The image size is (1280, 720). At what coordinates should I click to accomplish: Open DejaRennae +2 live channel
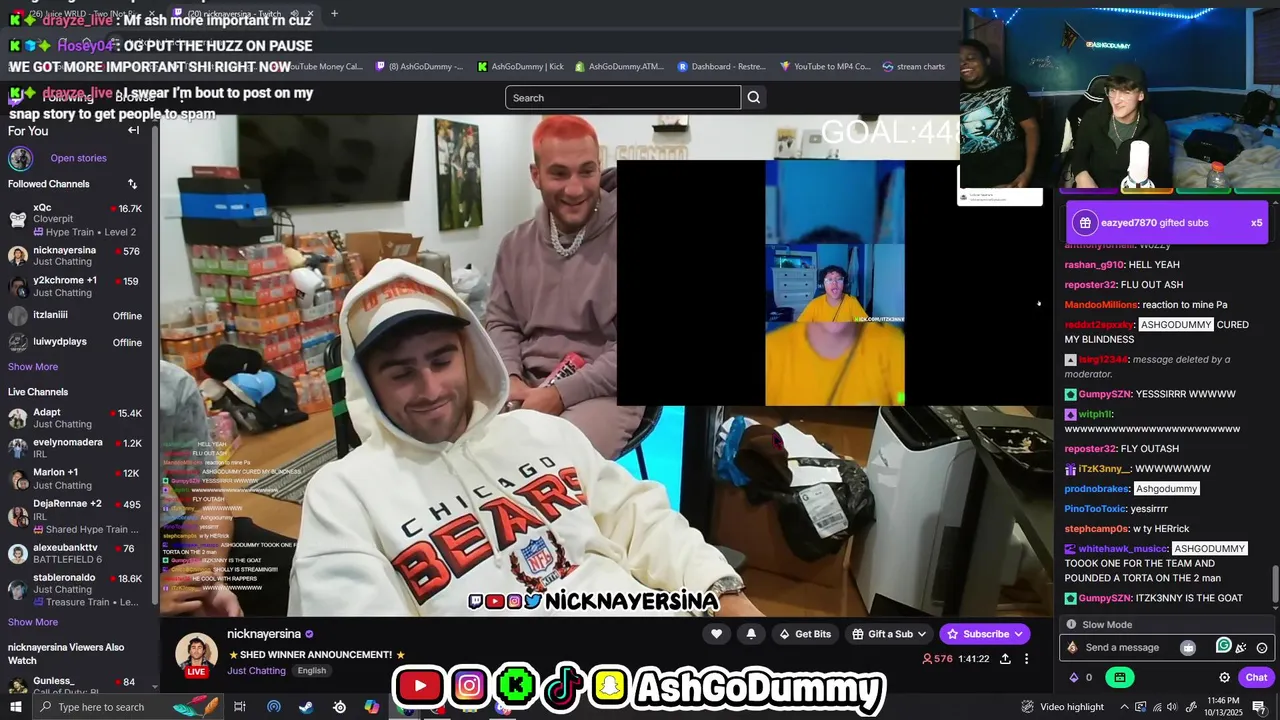pyautogui.click(x=75, y=516)
